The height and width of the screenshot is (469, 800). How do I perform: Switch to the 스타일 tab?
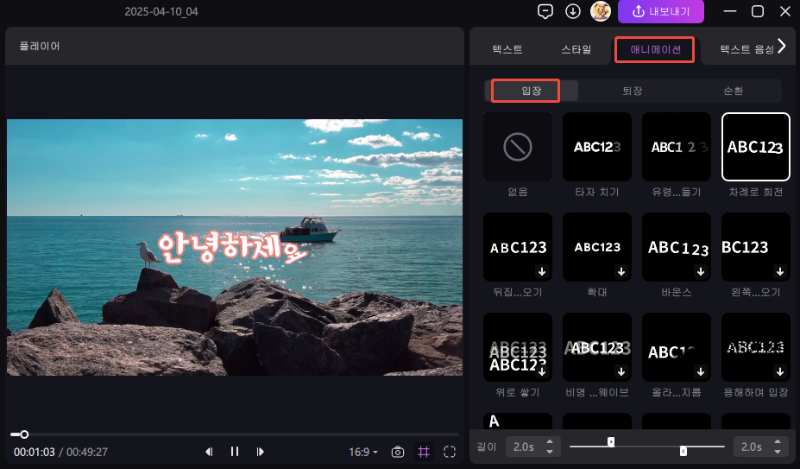(x=576, y=50)
